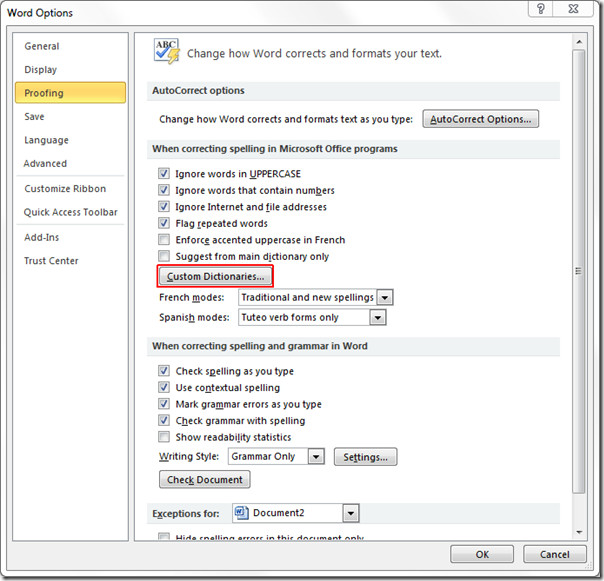
Task: Open Save options category
Action: (x=70, y=116)
